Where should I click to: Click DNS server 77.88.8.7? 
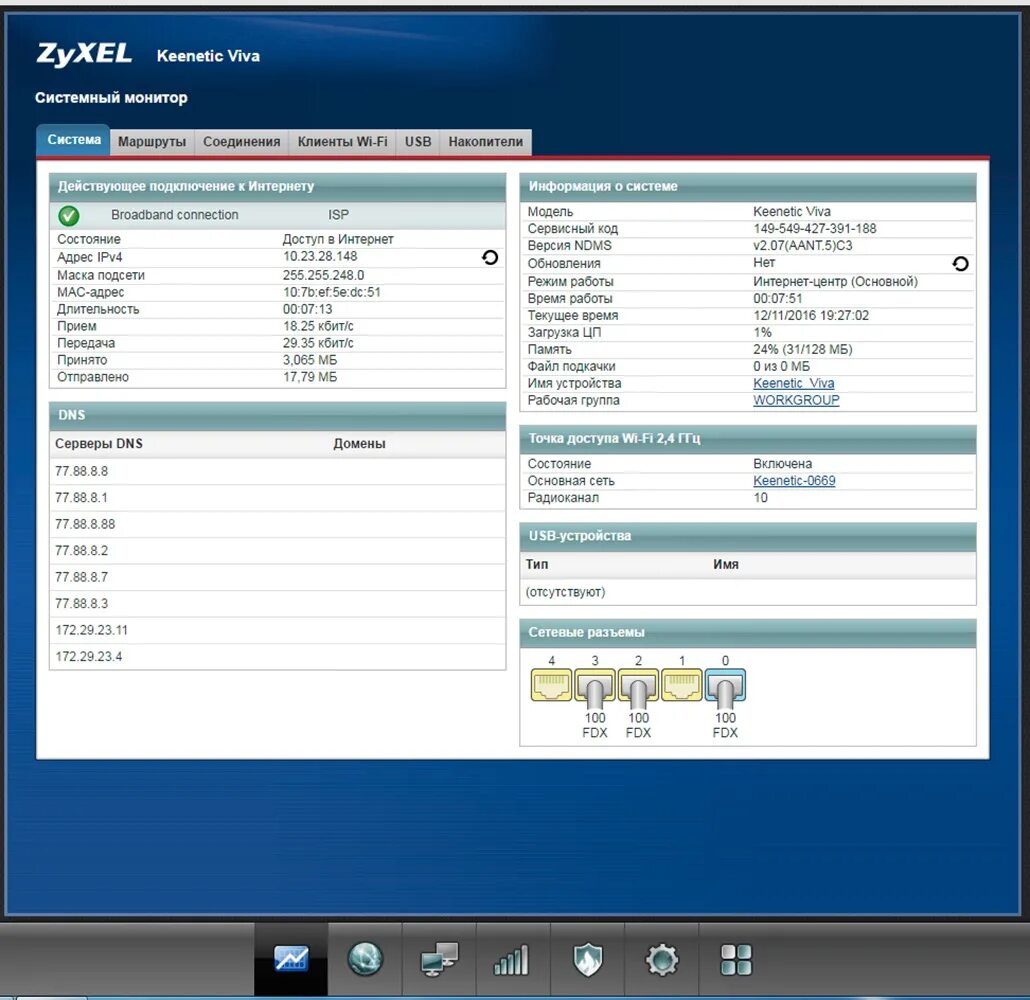point(81,577)
